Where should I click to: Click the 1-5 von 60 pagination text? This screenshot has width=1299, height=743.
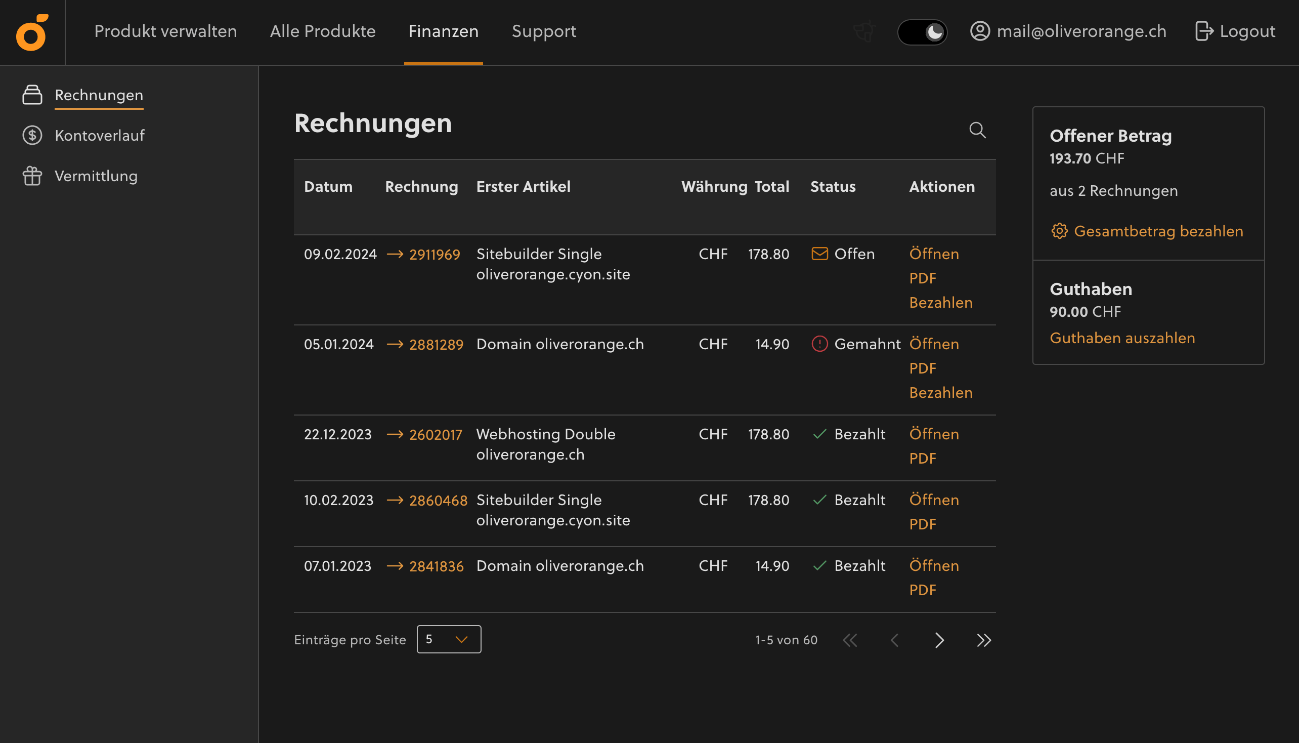(x=786, y=640)
